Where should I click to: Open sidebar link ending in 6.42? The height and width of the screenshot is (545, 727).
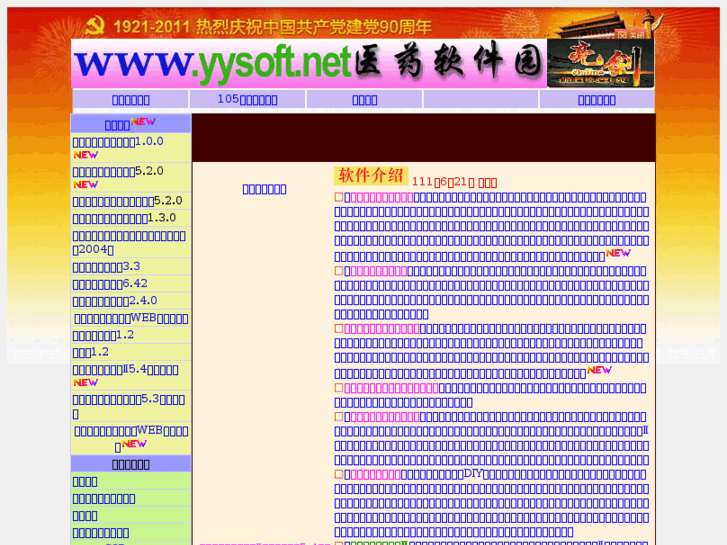point(110,284)
